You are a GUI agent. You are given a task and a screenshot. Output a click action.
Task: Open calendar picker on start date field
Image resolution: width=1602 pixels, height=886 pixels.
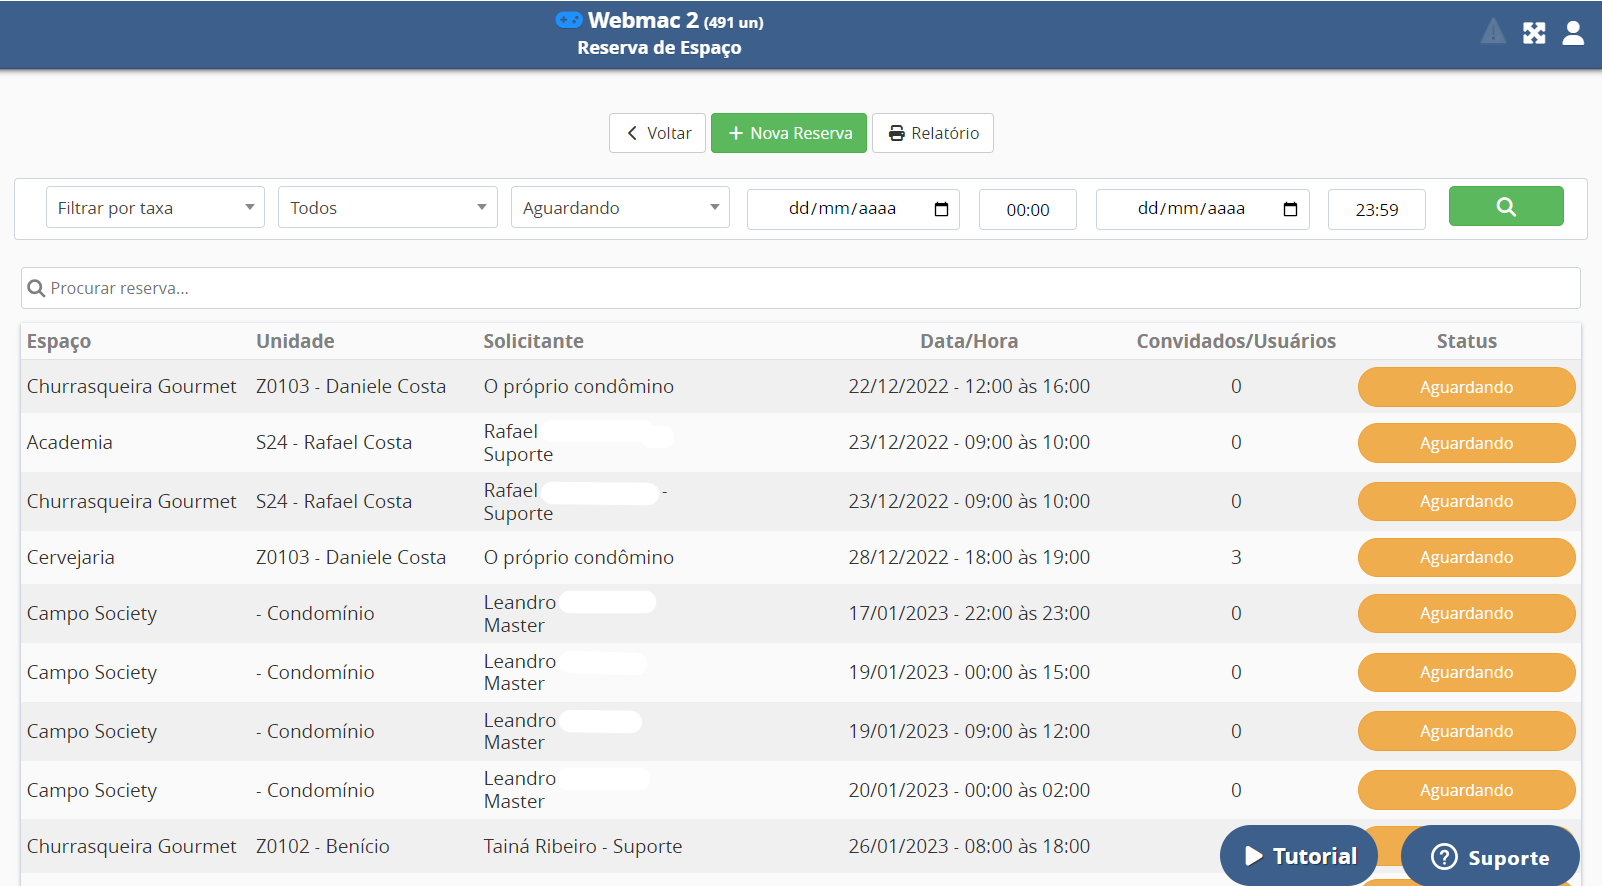(941, 209)
